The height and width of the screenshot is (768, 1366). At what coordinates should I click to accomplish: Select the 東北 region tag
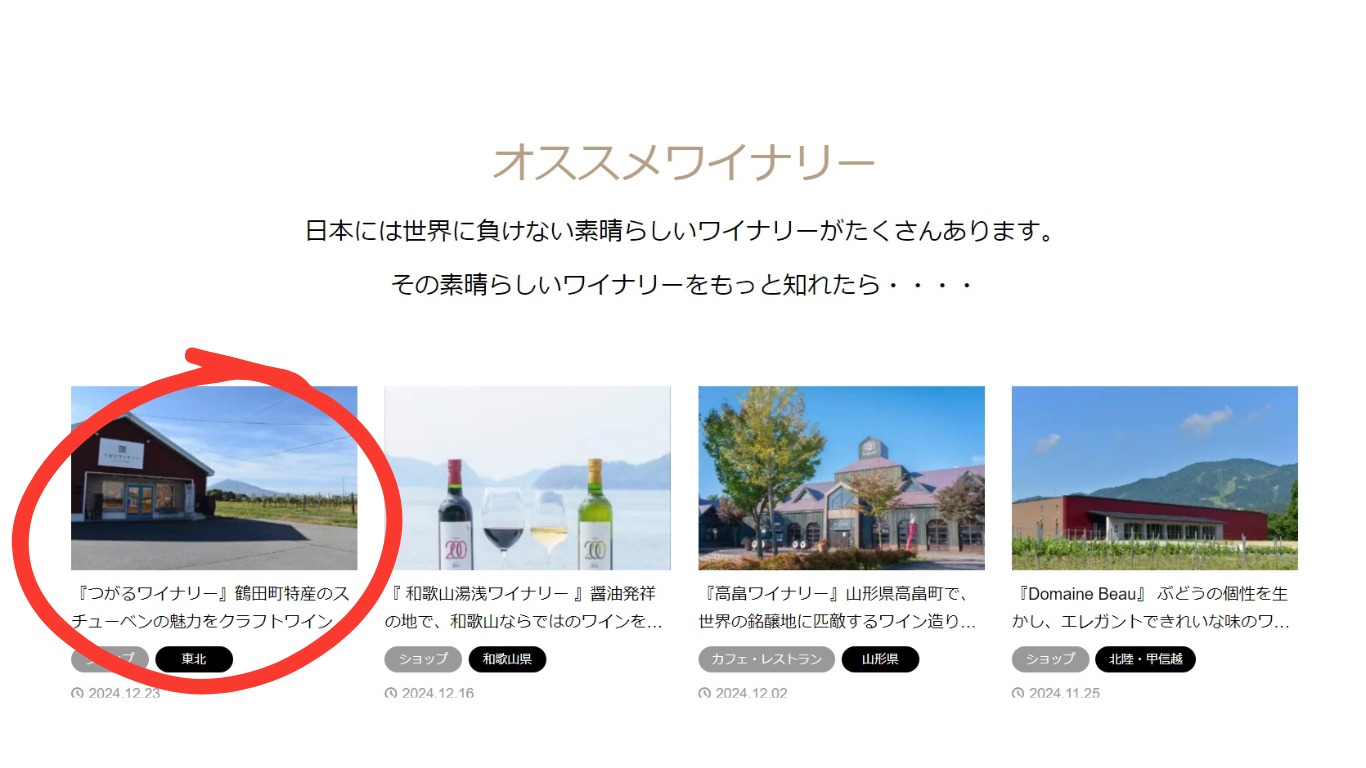(x=194, y=659)
